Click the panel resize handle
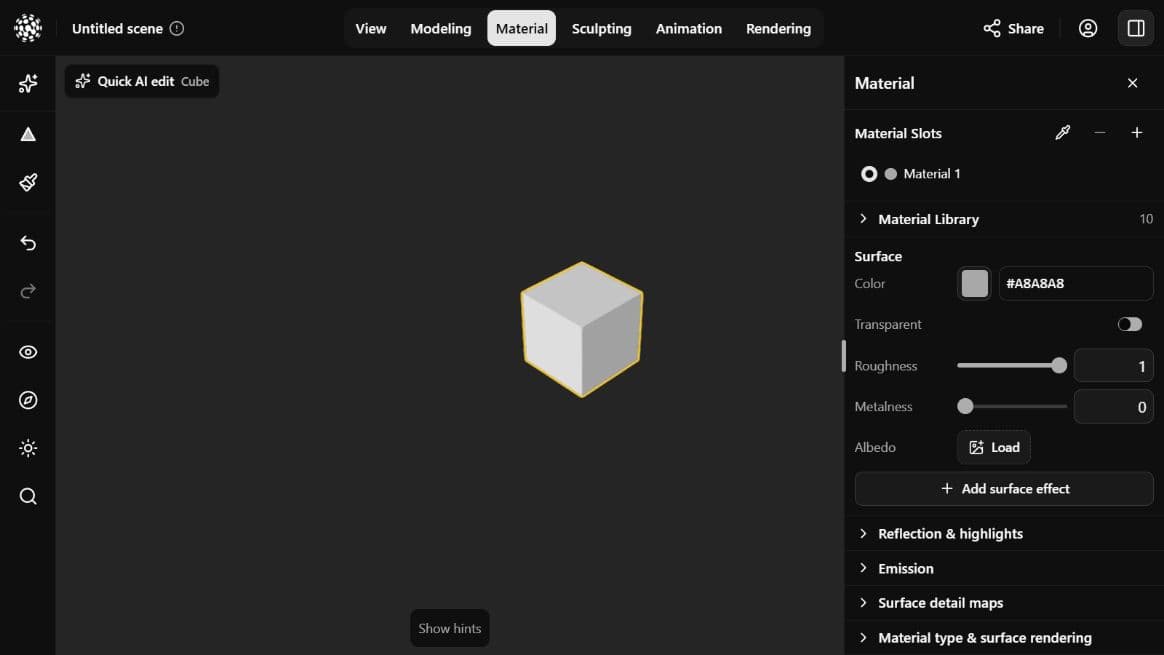 843,356
